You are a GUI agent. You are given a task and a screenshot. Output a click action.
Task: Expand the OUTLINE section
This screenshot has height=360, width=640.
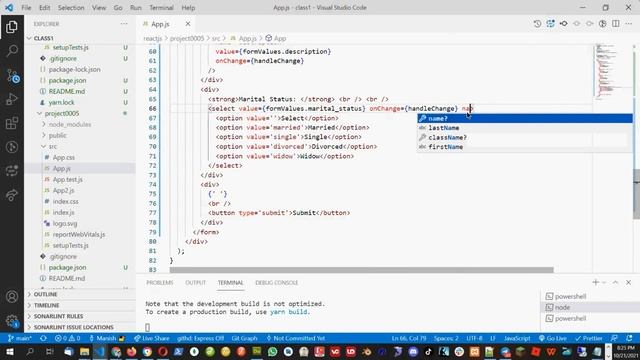[45, 294]
